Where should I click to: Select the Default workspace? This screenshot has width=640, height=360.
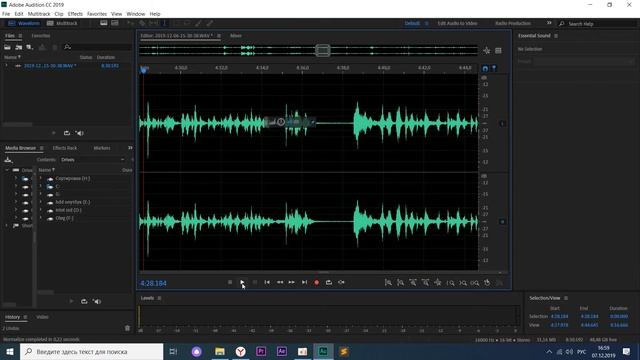pos(412,23)
